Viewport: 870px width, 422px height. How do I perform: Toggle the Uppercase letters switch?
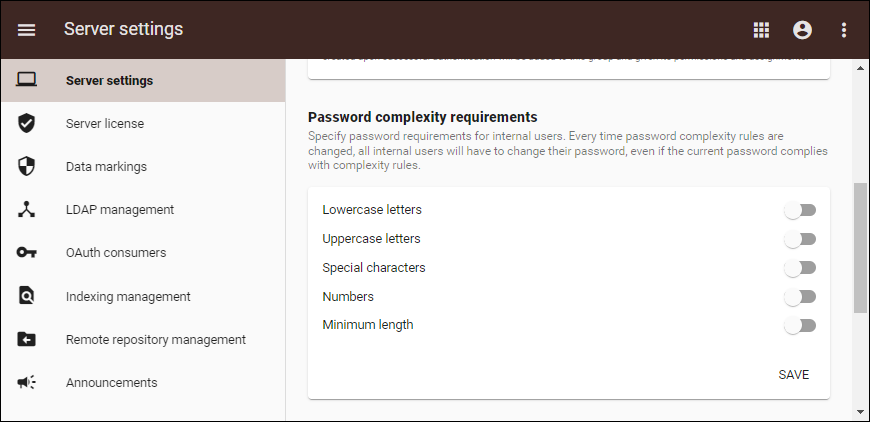tap(800, 239)
